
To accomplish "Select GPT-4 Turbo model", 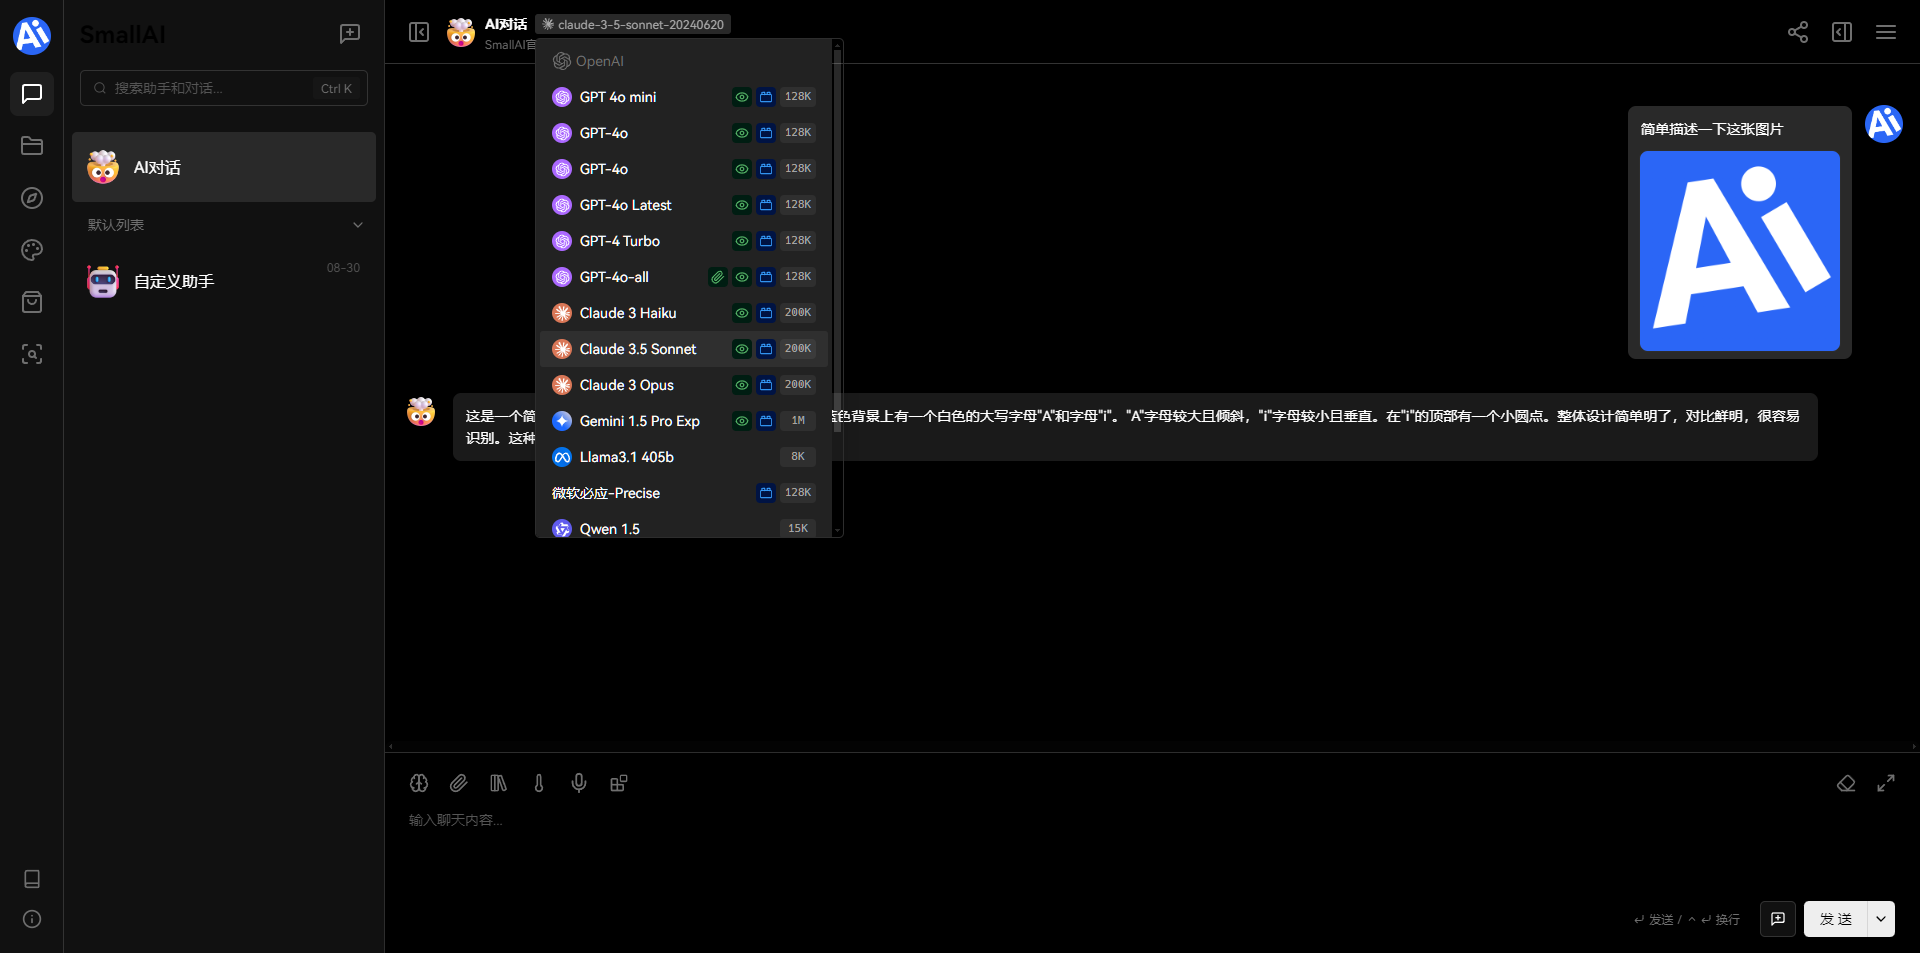I will coord(684,241).
